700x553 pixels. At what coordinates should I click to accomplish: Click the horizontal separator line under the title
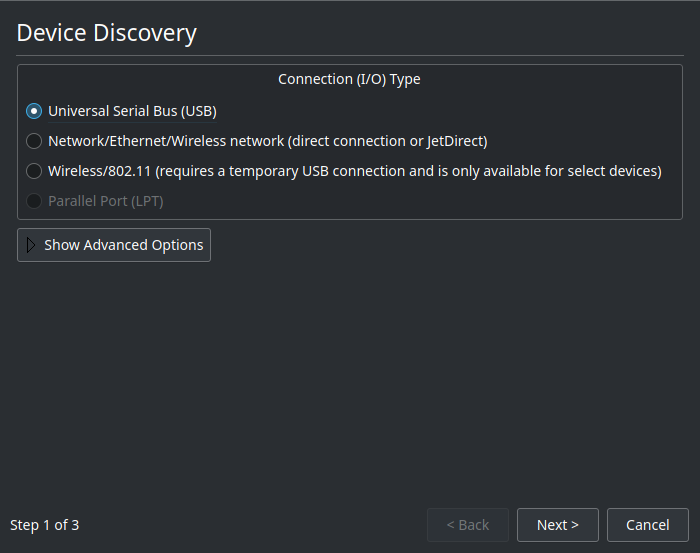pos(350,55)
